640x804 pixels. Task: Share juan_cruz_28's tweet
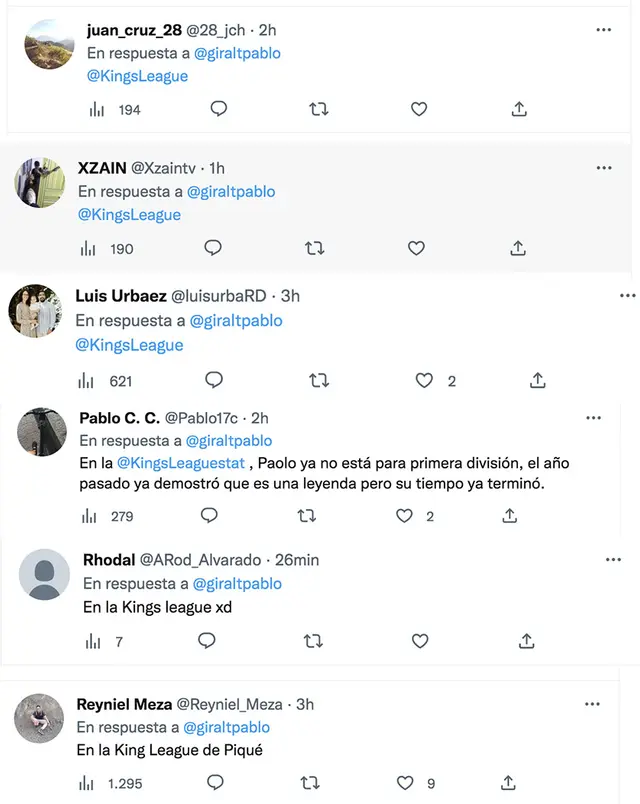tap(519, 109)
